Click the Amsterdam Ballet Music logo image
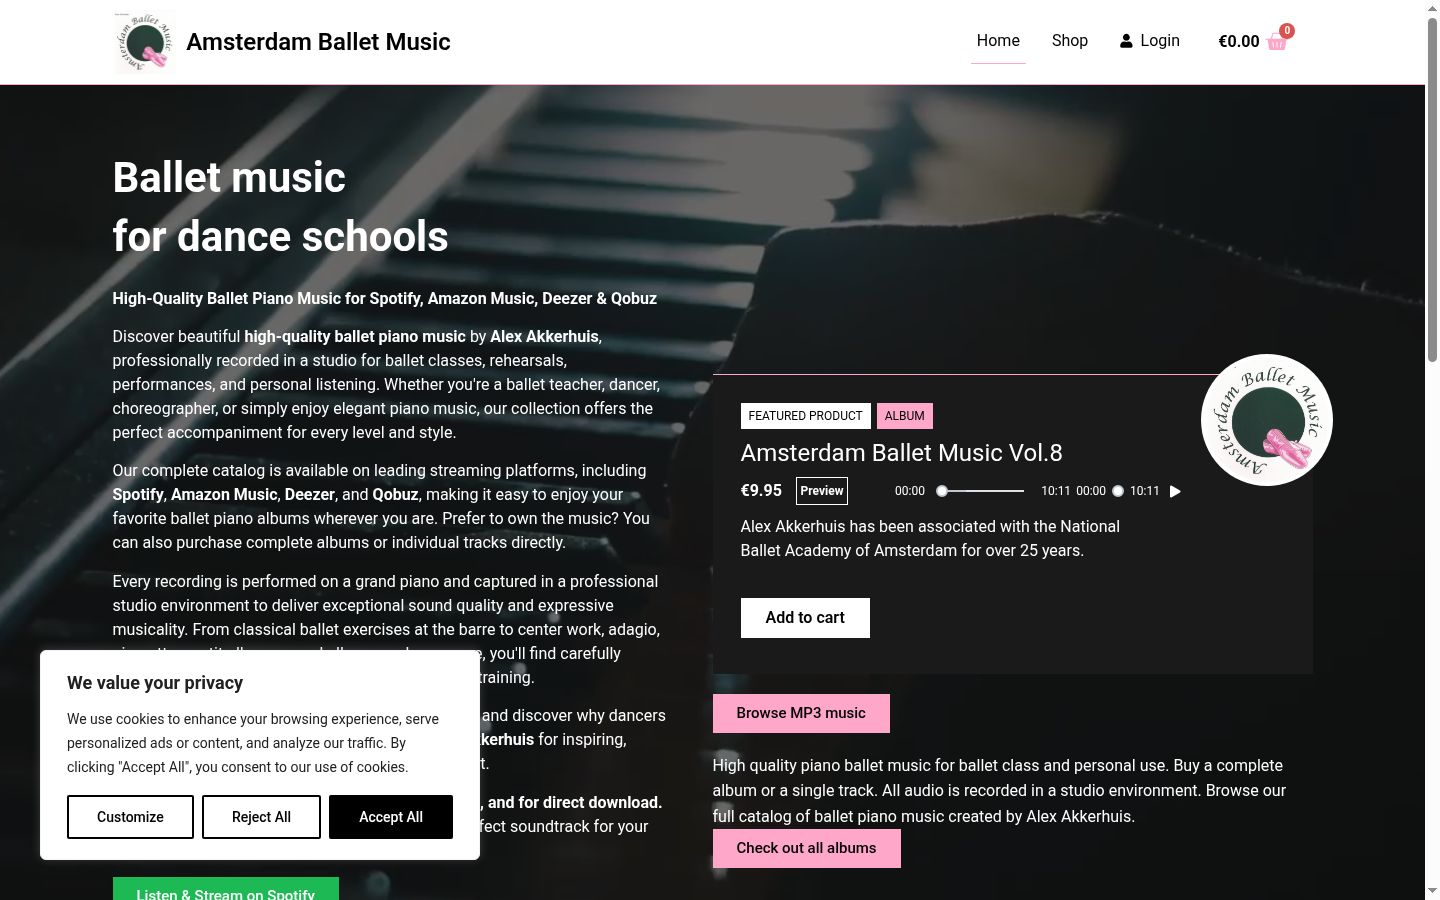This screenshot has width=1440, height=900. pyautogui.click(x=145, y=42)
